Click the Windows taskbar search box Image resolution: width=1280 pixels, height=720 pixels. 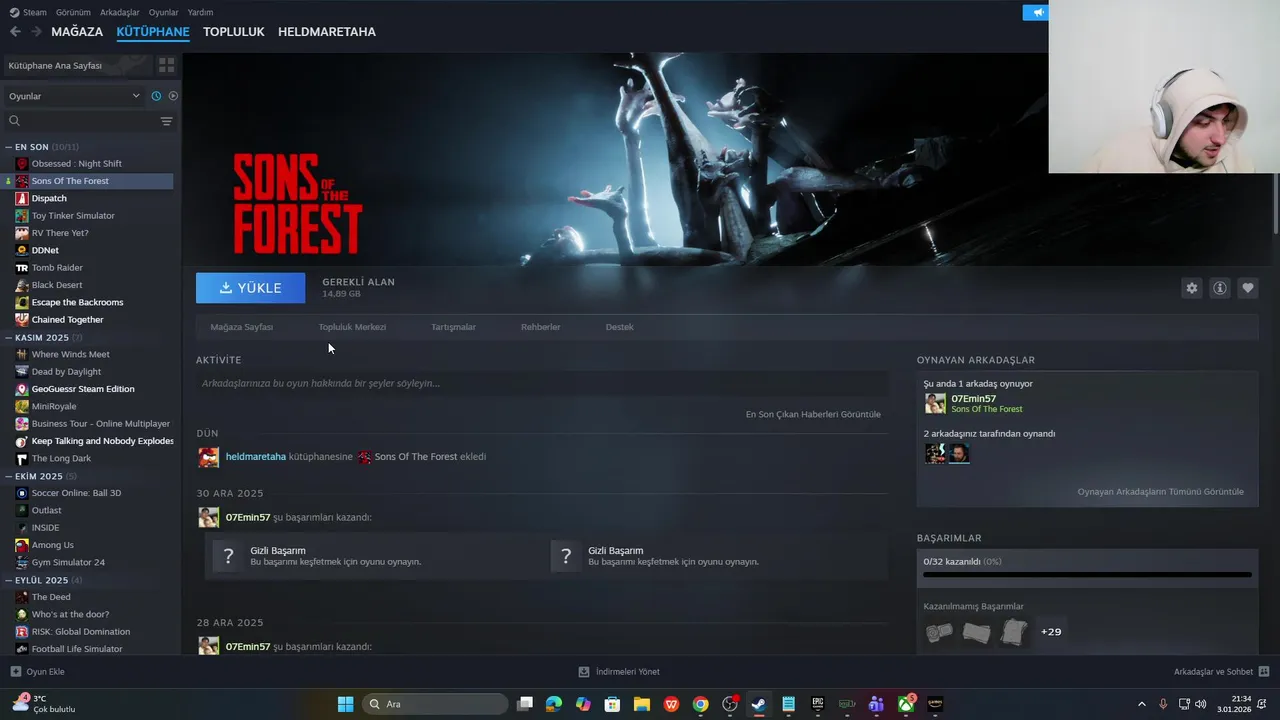point(434,704)
